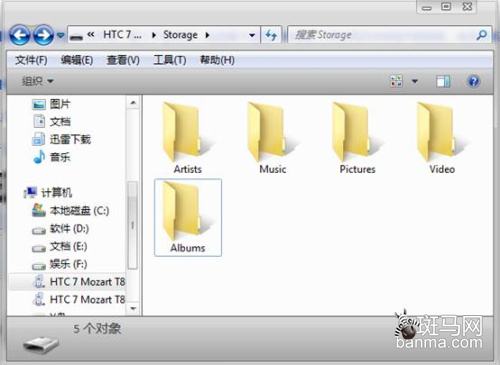Open address bar history dropdown
The image size is (500, 365).
point(252,35)
